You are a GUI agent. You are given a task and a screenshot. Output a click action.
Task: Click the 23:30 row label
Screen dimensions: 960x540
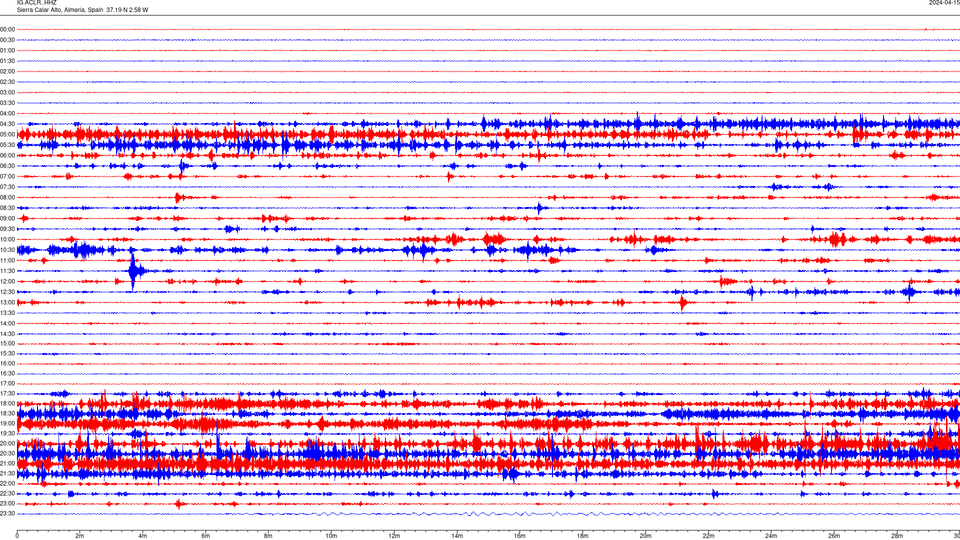7,514
